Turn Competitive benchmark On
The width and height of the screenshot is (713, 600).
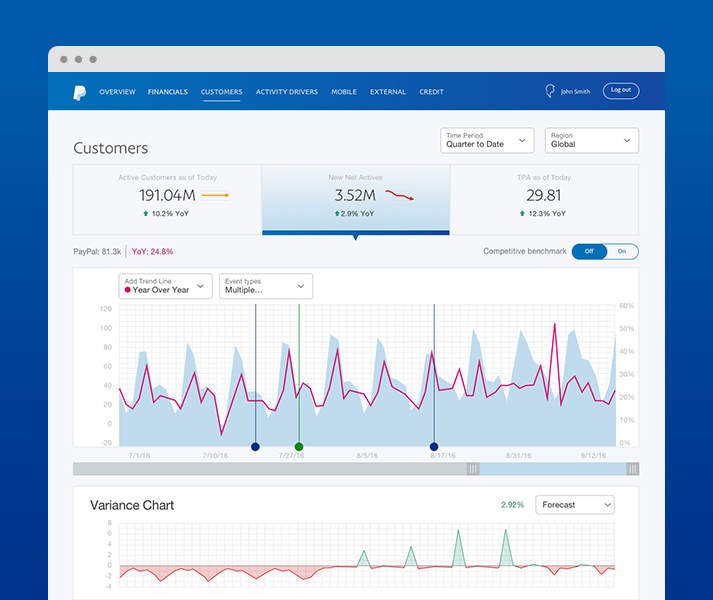point(622,252)
